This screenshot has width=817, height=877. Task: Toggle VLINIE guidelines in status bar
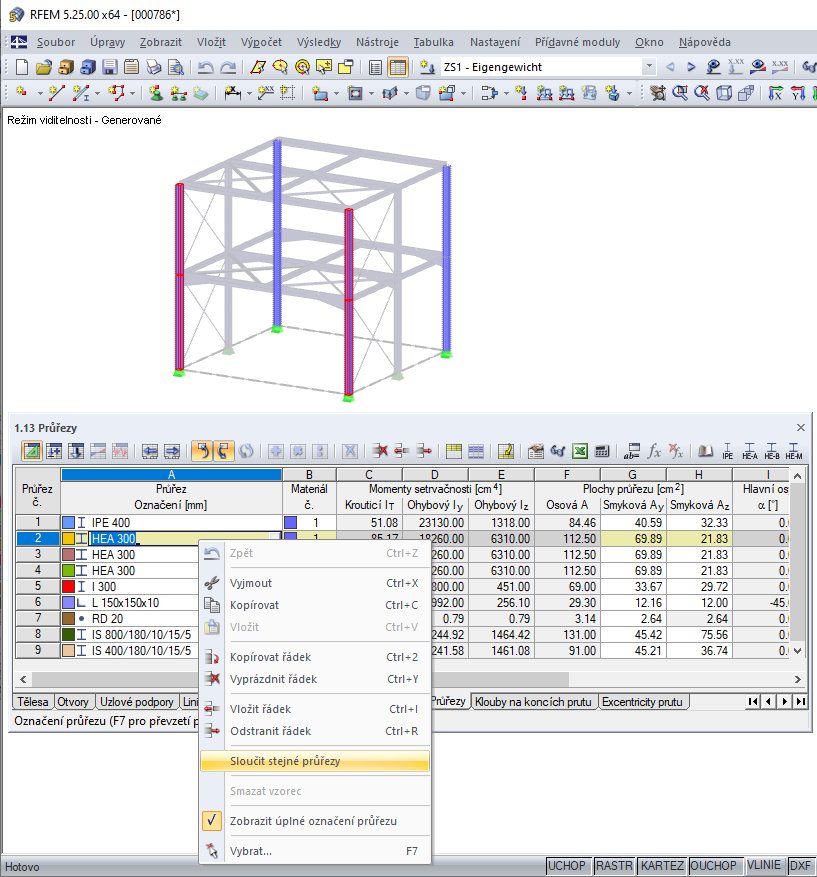pyautogui.click(x=764, y=865)
